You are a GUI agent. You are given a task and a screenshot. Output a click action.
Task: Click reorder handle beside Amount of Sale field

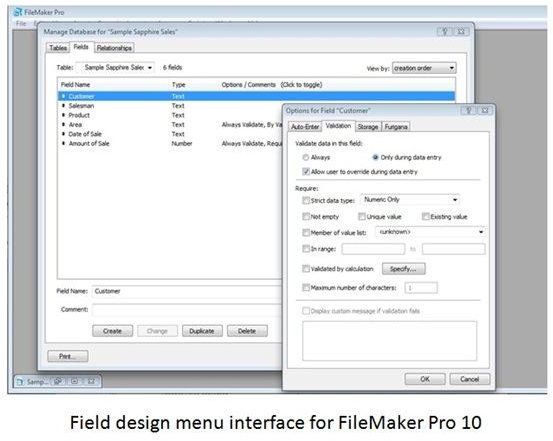tap(63, 143)
